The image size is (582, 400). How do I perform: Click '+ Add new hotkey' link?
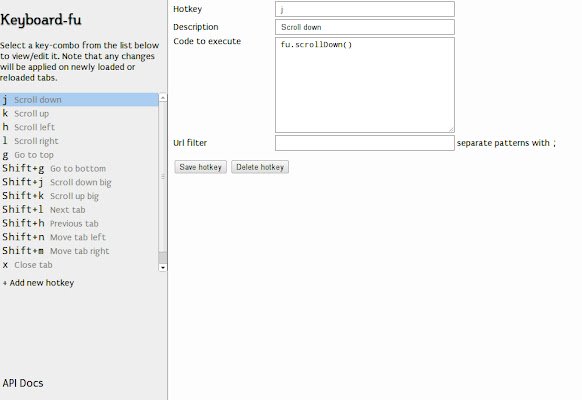[x=38, y=283]
